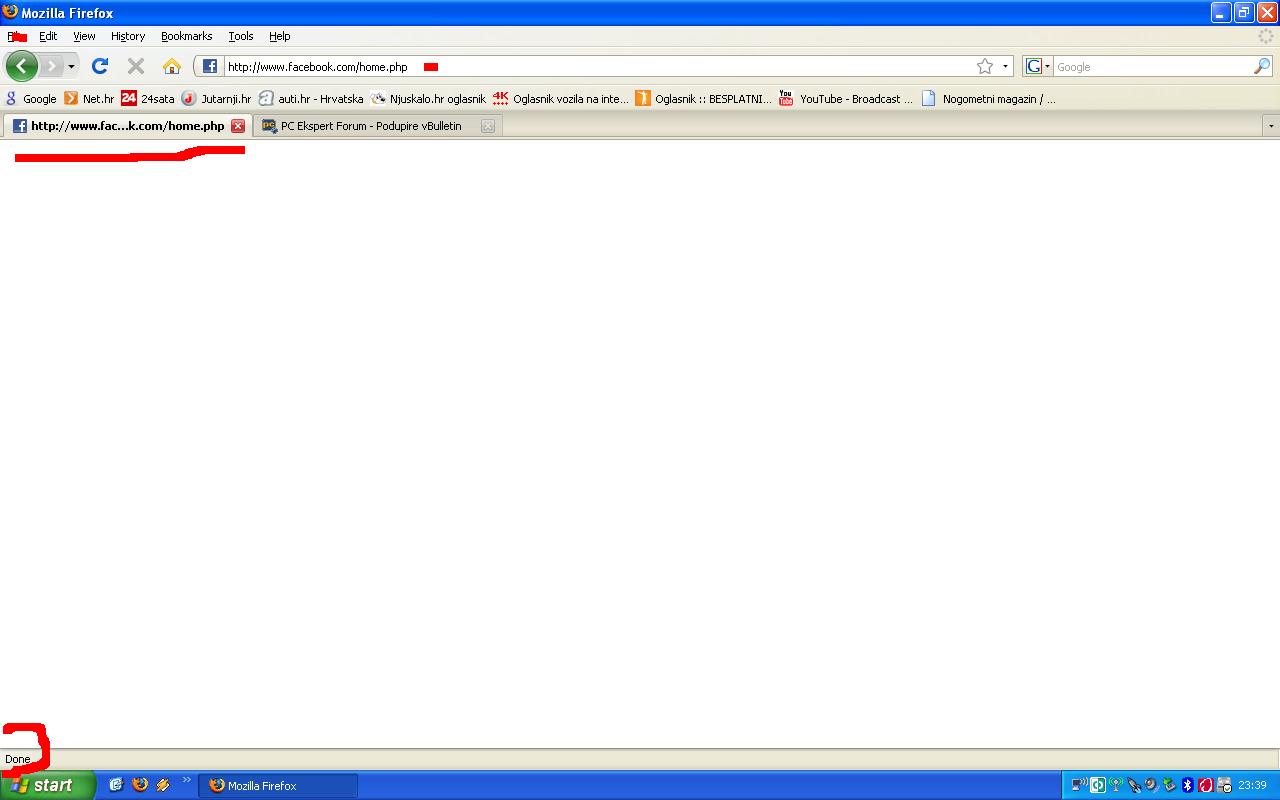Click the rocket tray icon
This screenshot has width=1280, height=800.
click(1134, 785)
